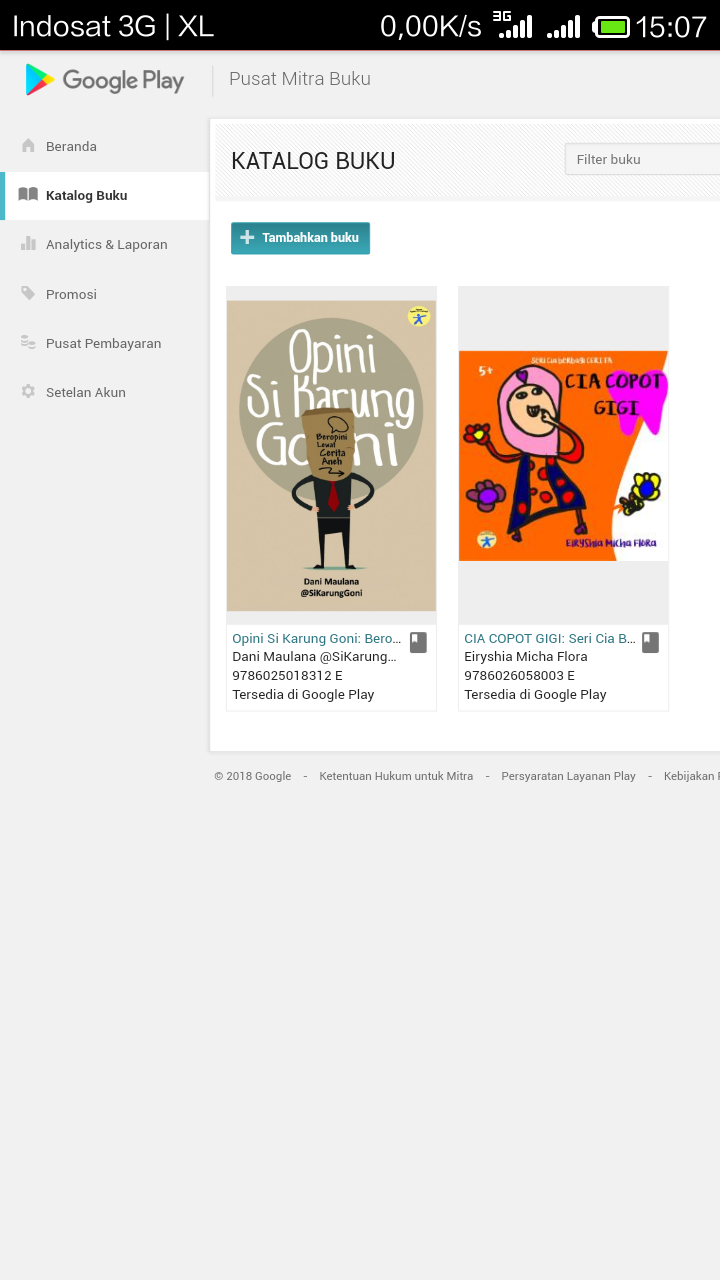
Task: Tap the 3G signal strength icon
Action: [x=513, y=25]
